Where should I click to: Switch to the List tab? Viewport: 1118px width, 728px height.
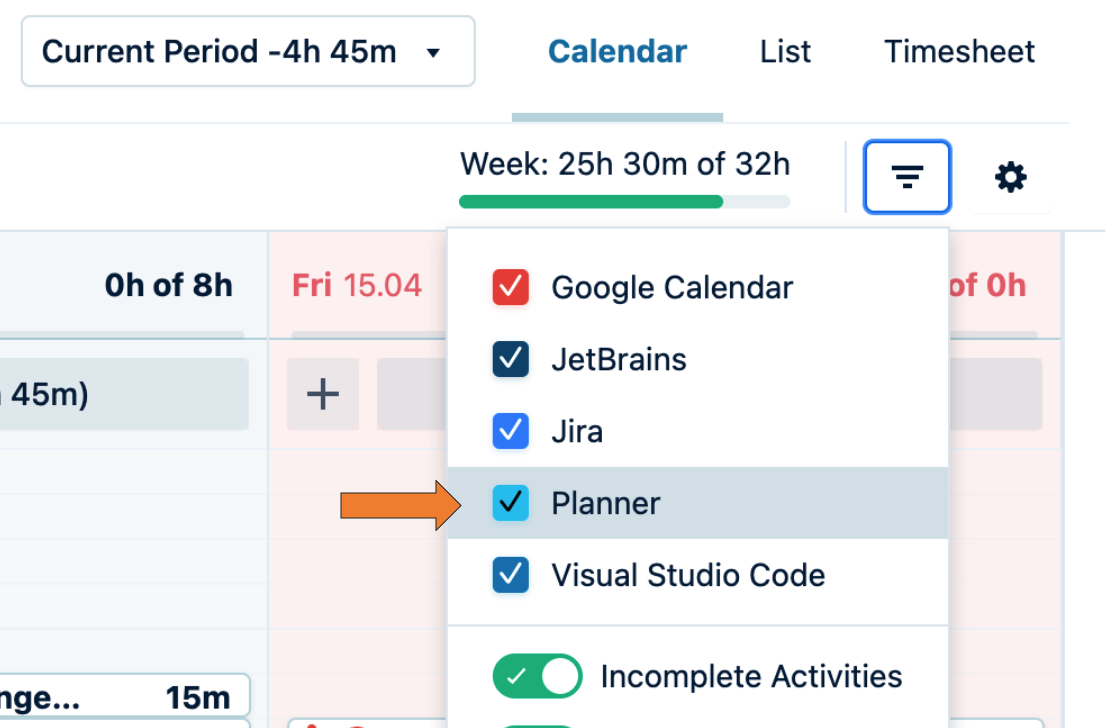(x=785, y=51)
